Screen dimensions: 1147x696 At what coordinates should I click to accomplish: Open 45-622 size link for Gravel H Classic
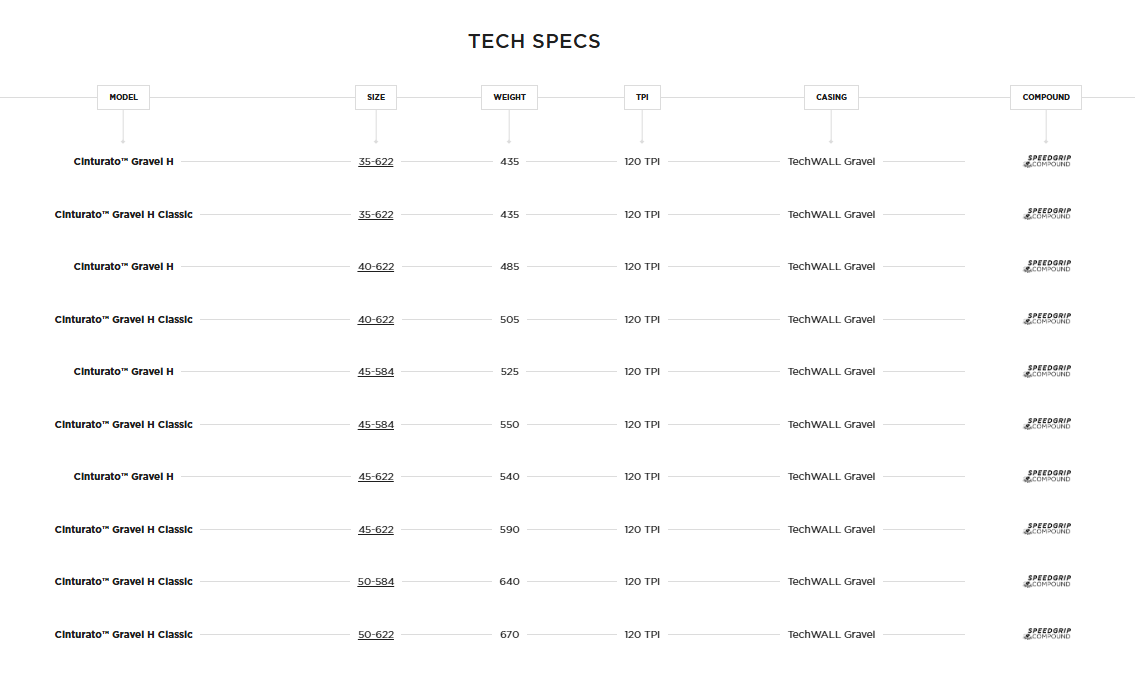click(376, 530)
